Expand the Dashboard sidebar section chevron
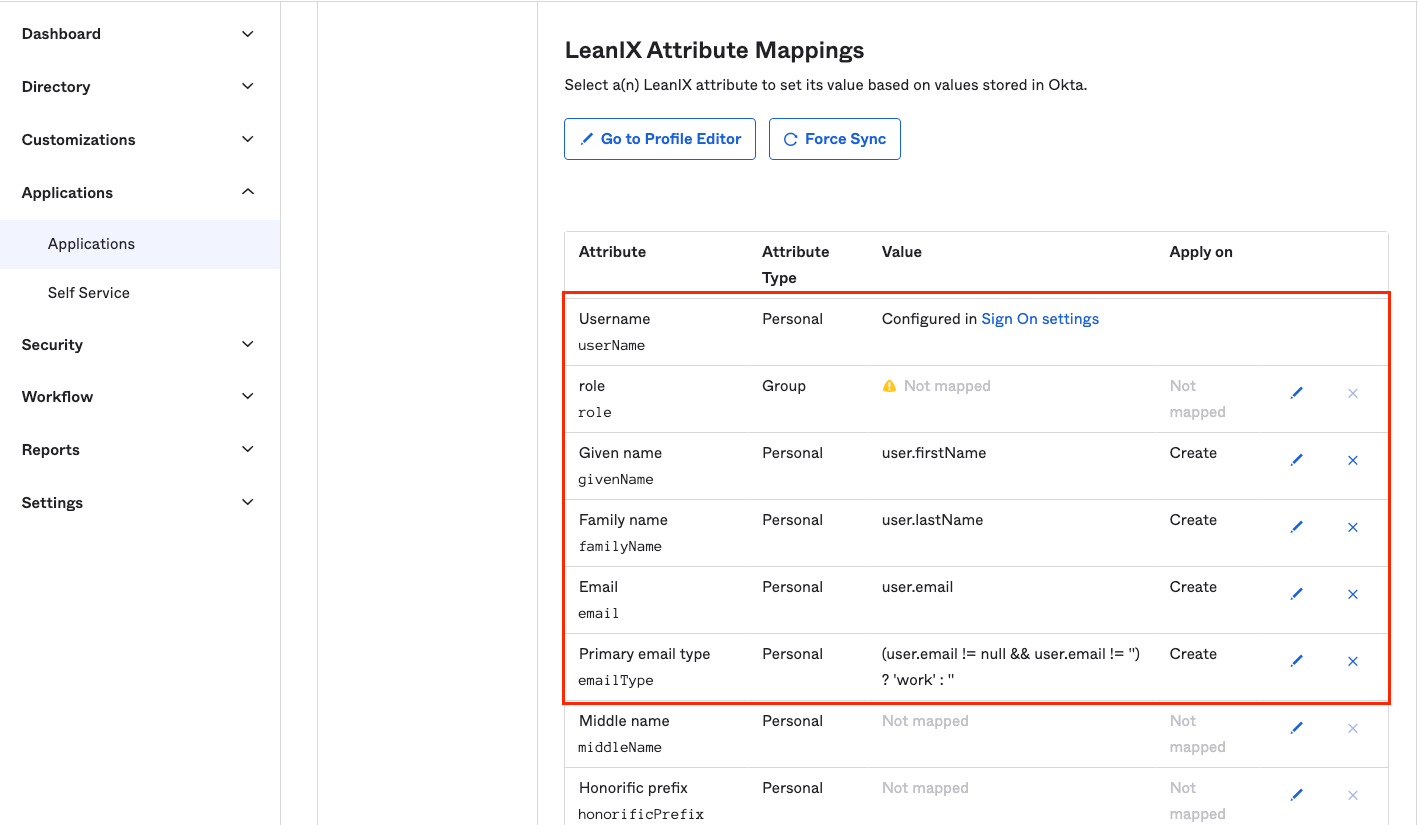1418x825 pixels. click(248, 34)
